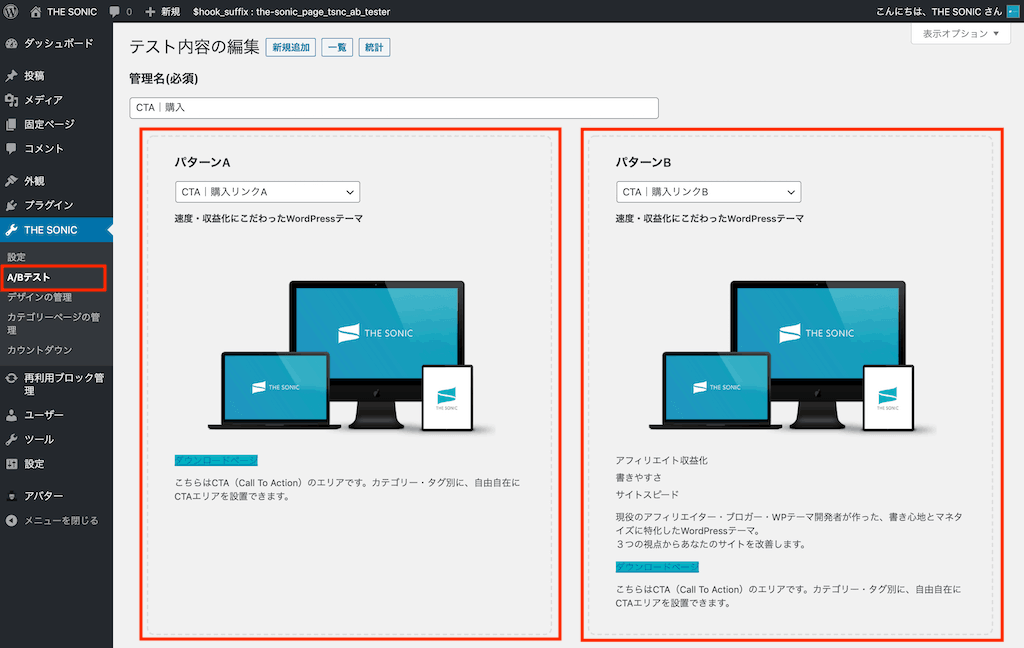Click the メニューを閉じる collapse arrow icon

pyautogui.click(x=11, y=521)
